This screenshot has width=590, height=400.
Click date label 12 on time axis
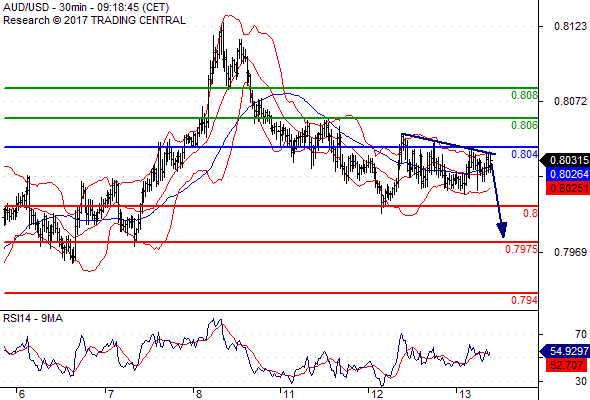[x=377, y=394]
